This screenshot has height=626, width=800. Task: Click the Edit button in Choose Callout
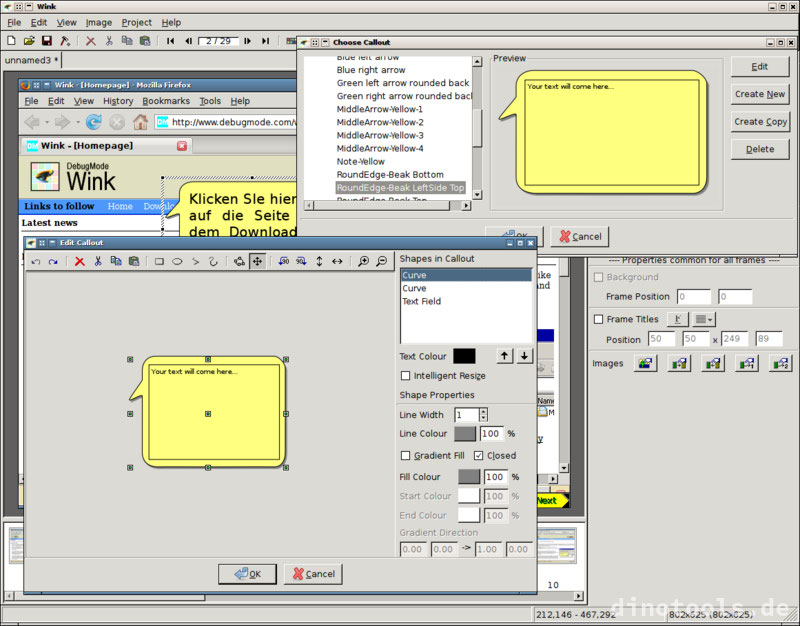tap(760, 66)
